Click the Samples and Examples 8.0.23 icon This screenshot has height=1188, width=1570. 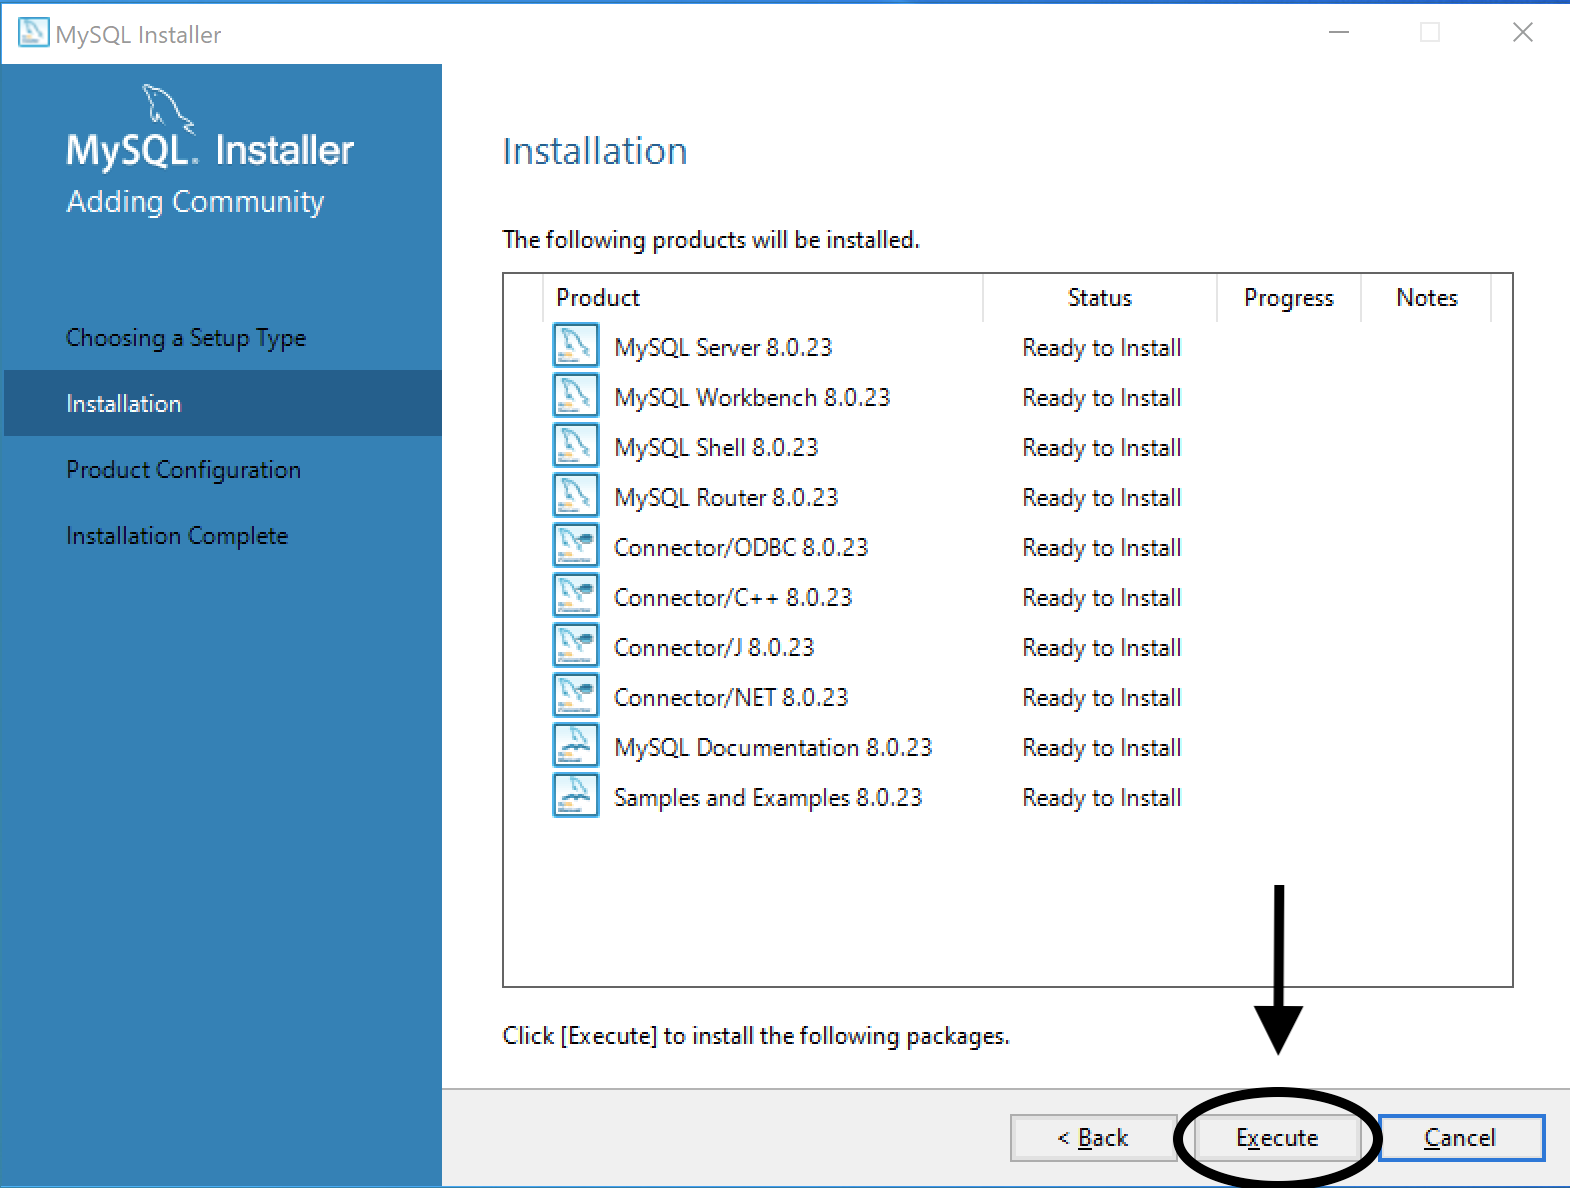pos(575,795)
